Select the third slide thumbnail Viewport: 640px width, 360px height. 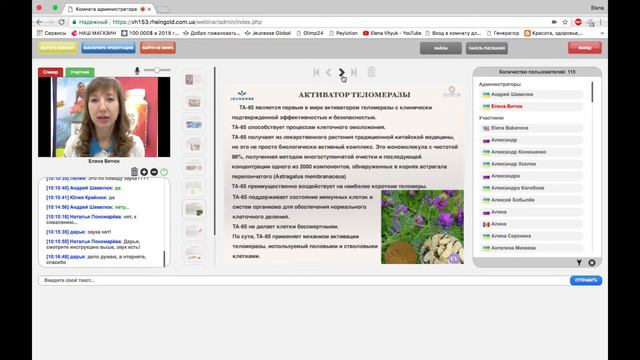pos(194,124)
